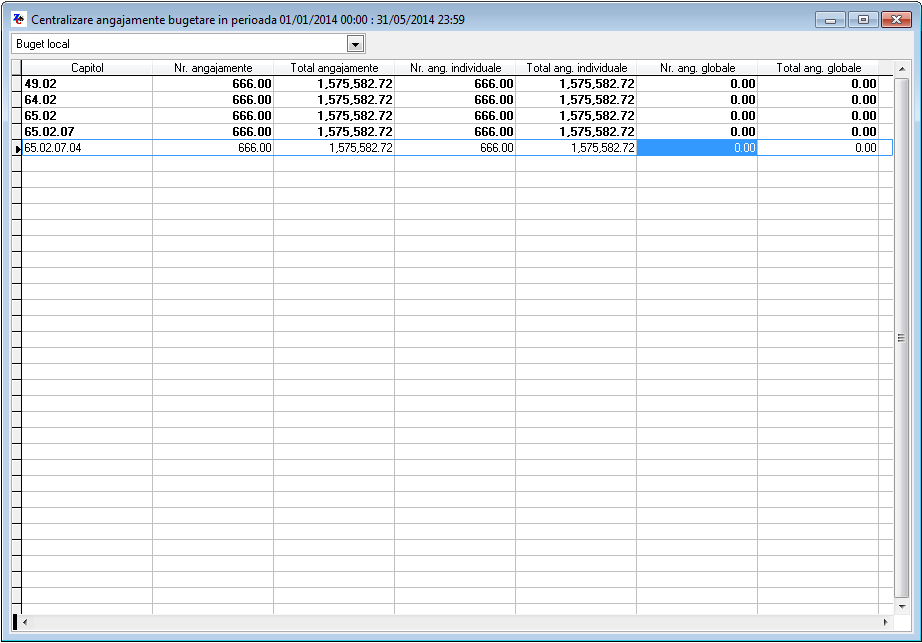
Task: Click Nr. ang. individuale column header
Action: tap(455, 68)
